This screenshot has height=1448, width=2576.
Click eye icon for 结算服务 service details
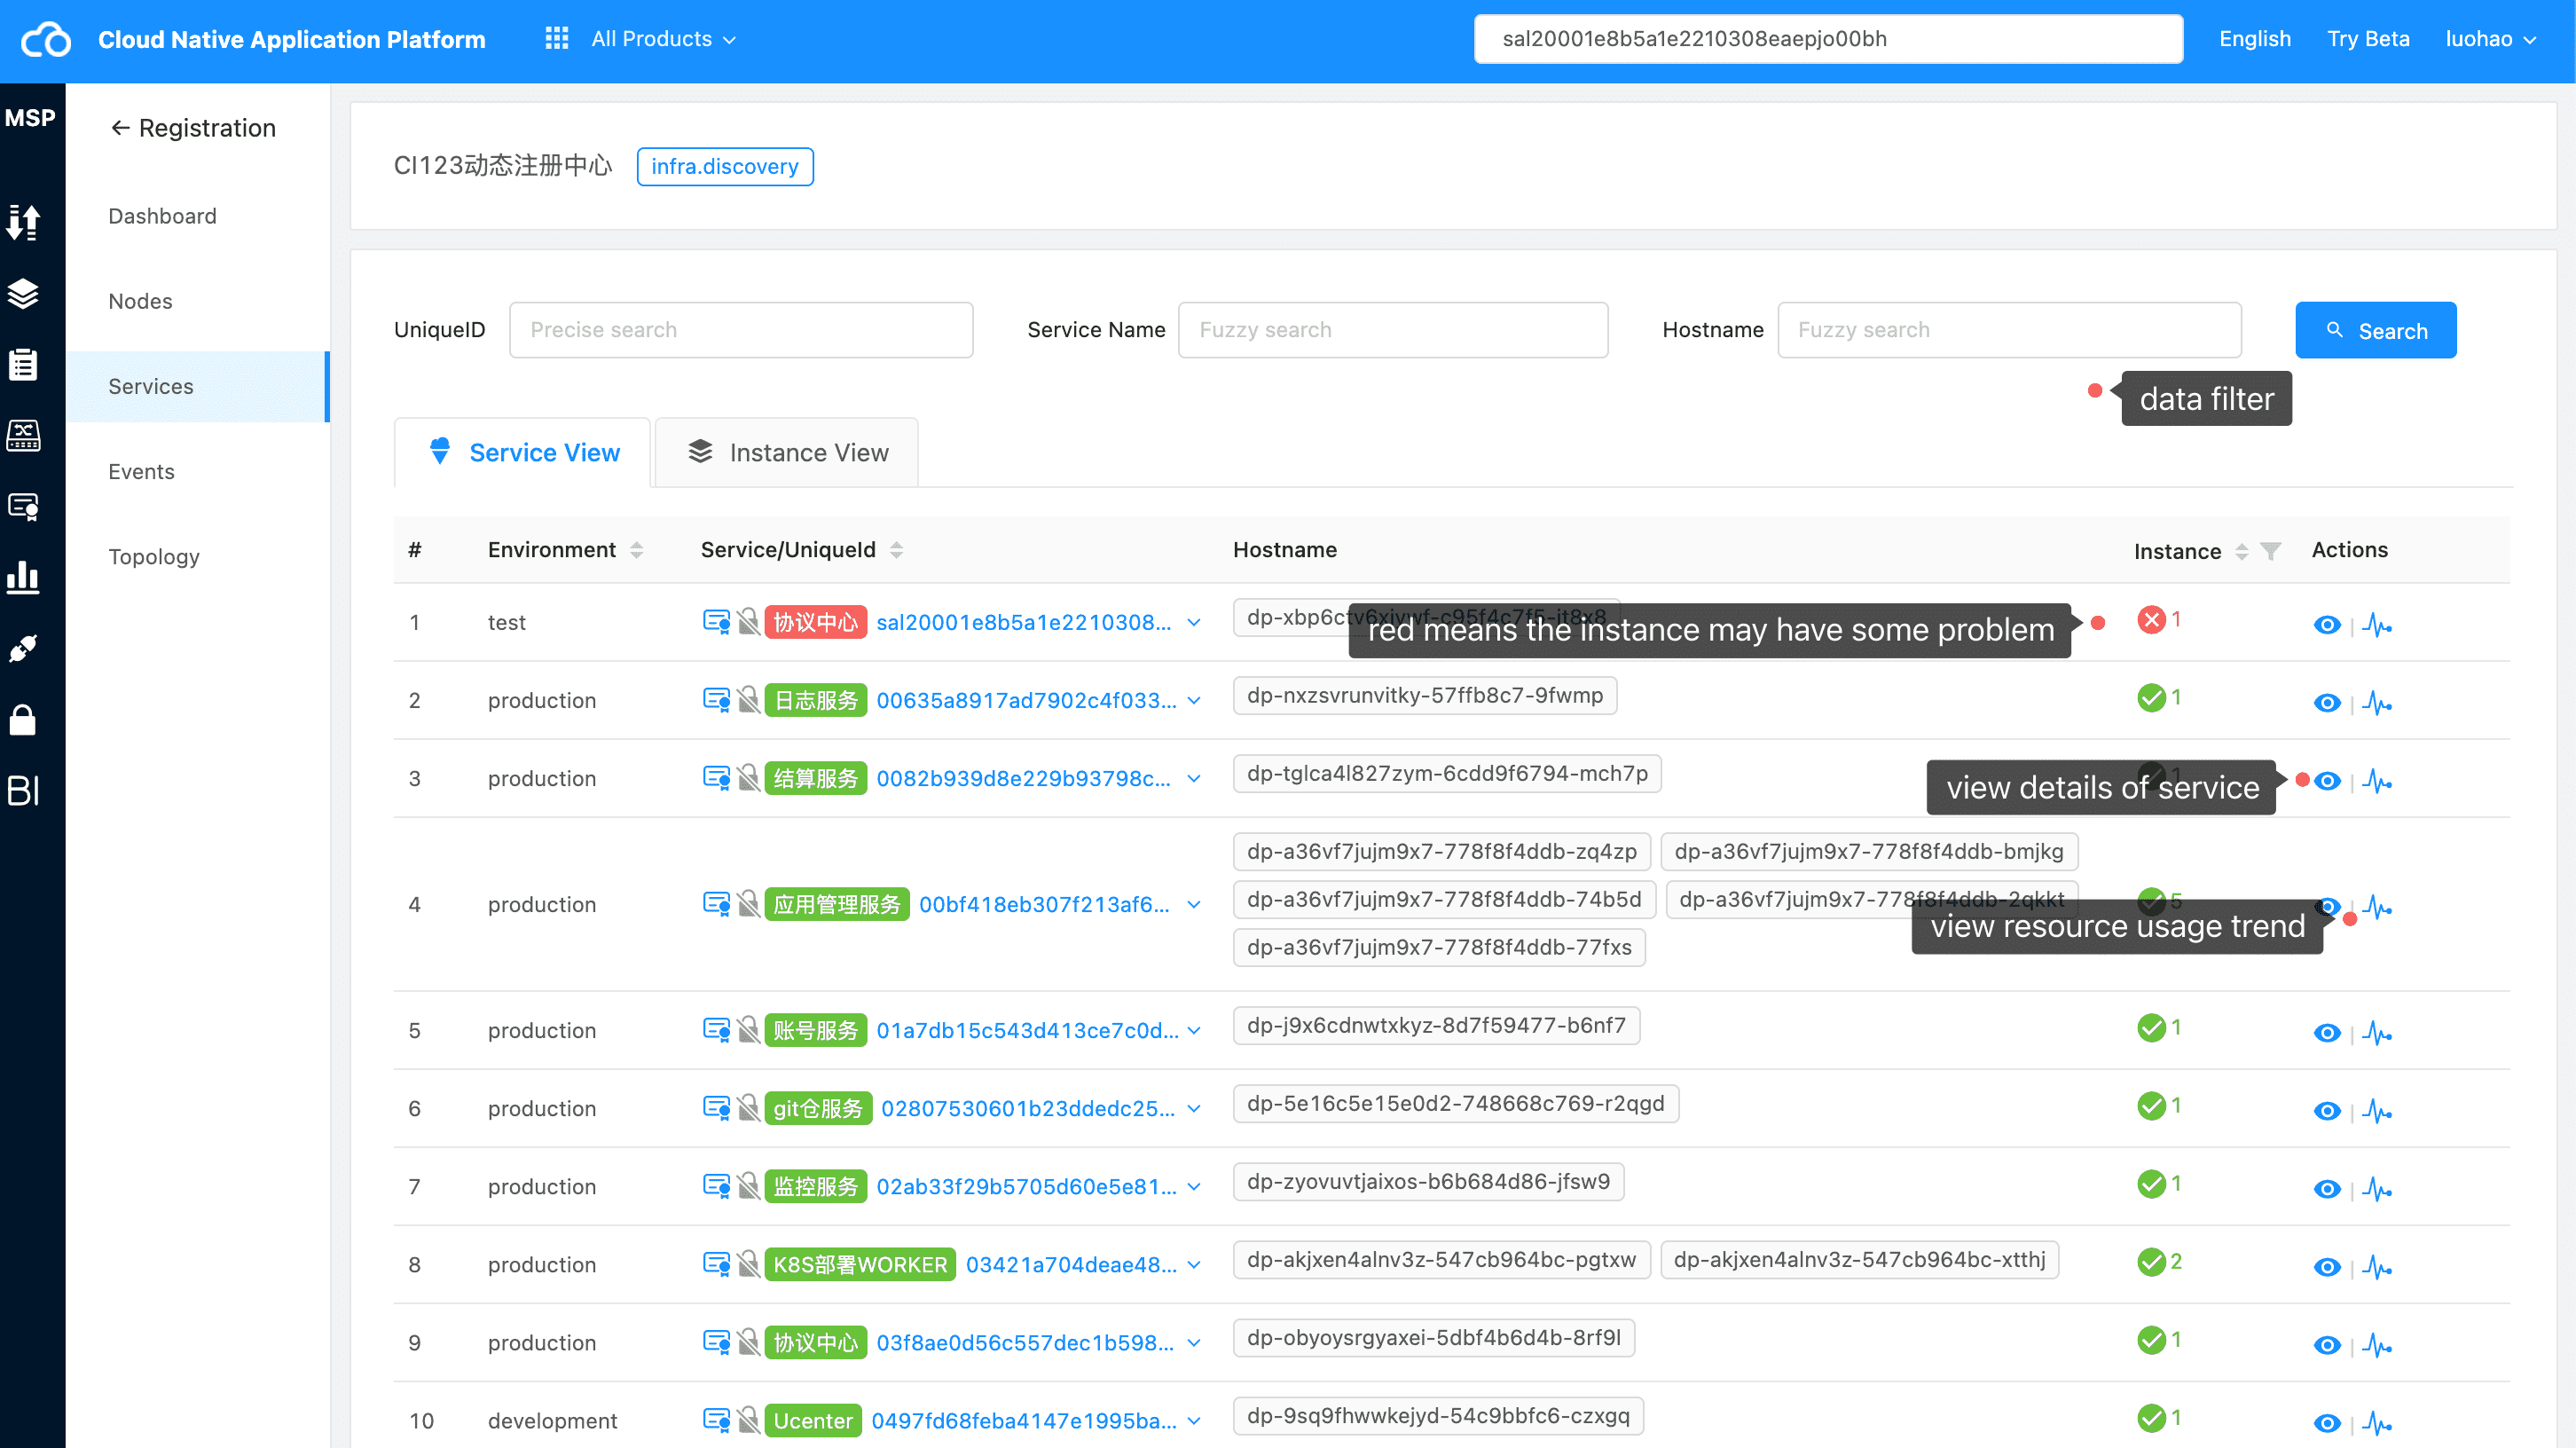2327,781
